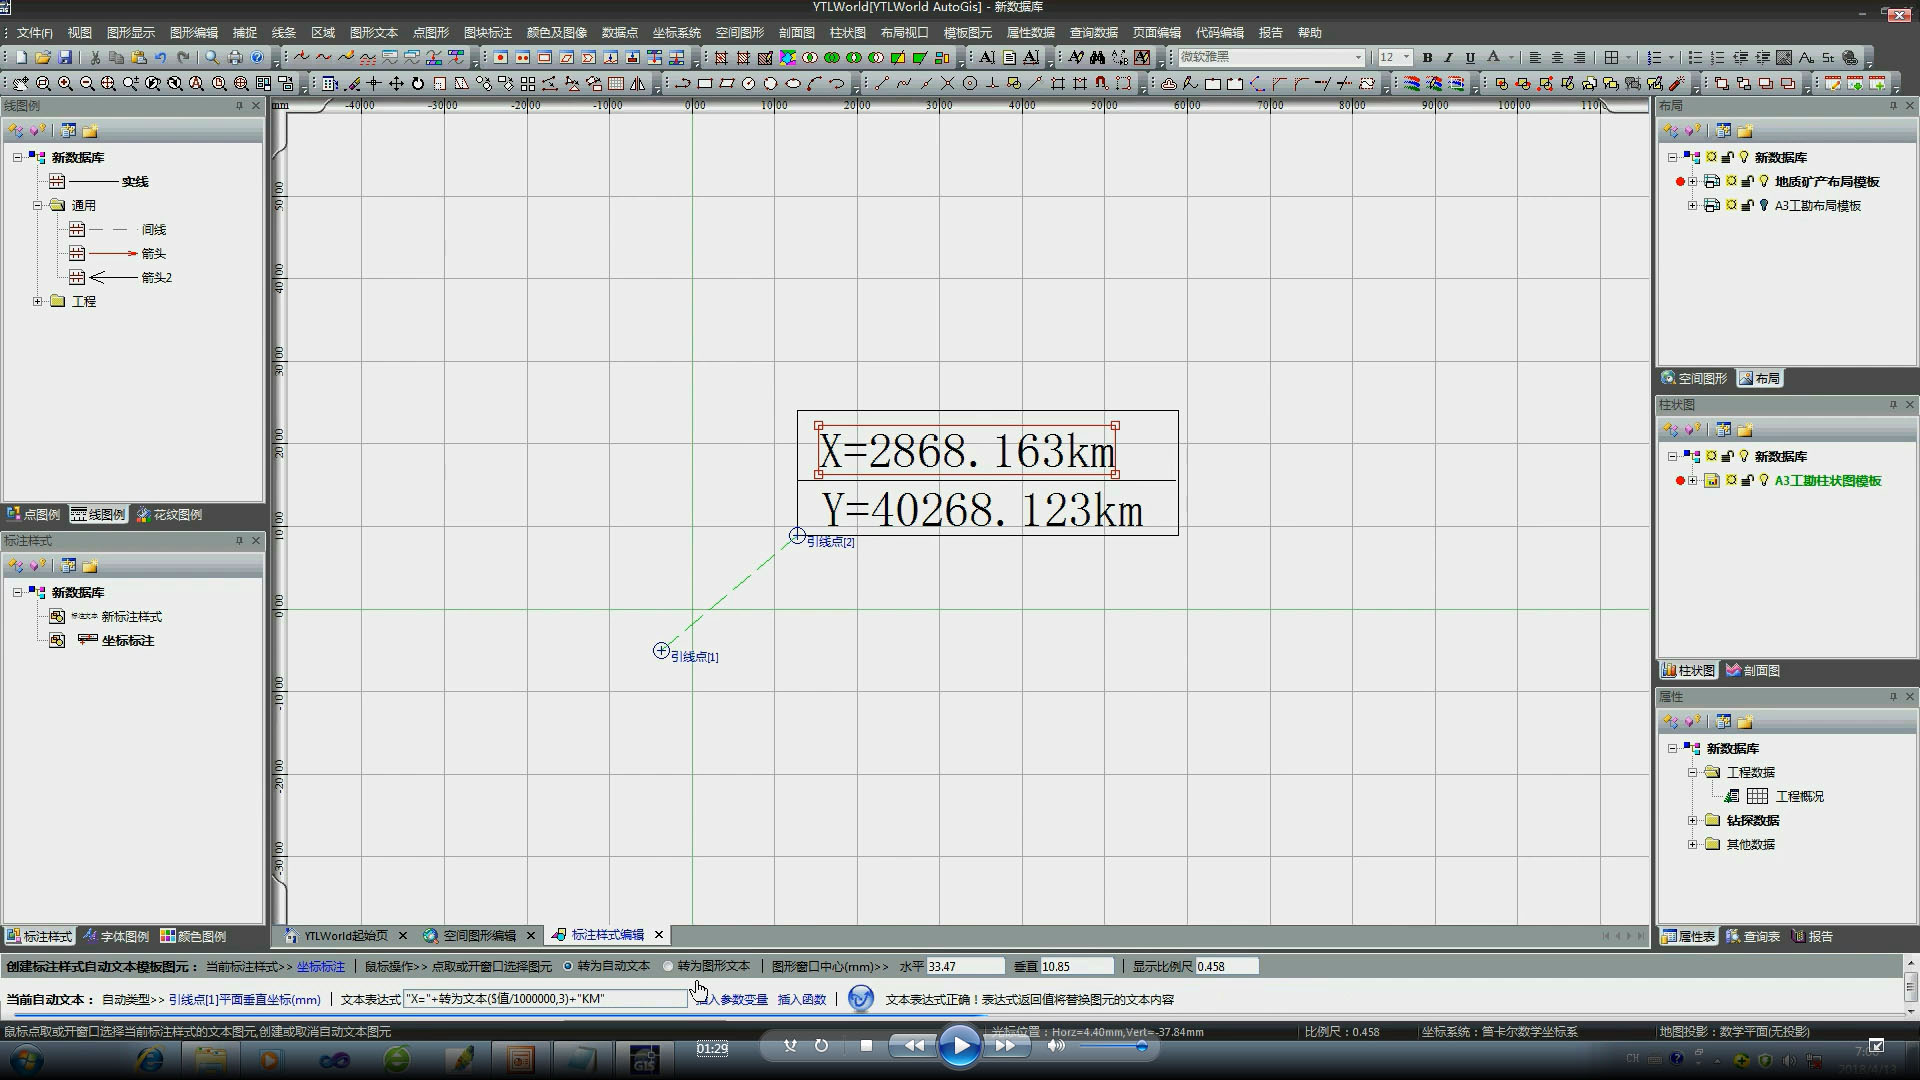Toggle lock of A3工勘布局模板 layout
Image resolution: width=1920 pixels, height=1080 pixels.
(1747, 205)
